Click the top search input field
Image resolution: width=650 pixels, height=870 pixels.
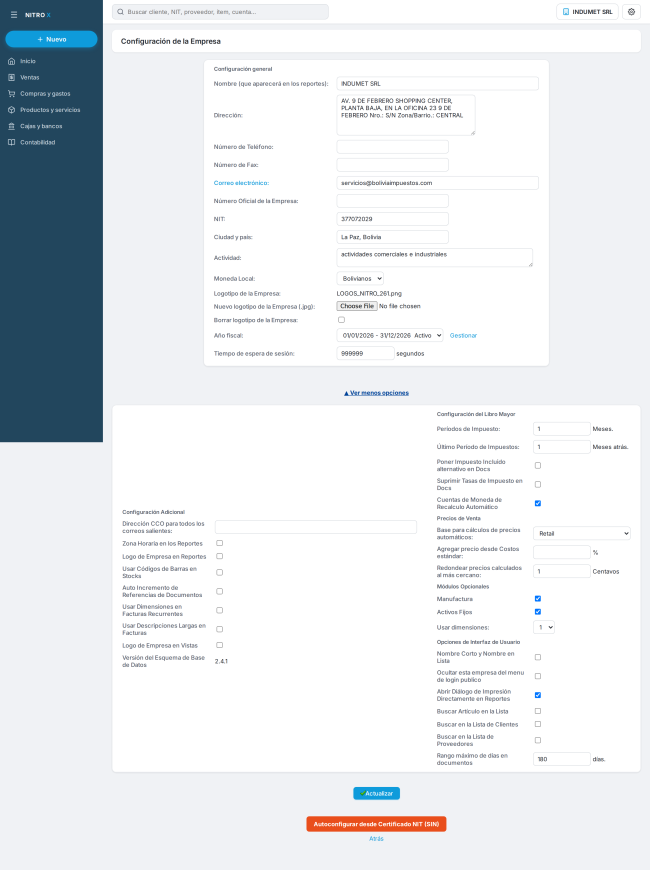(220, 12)
